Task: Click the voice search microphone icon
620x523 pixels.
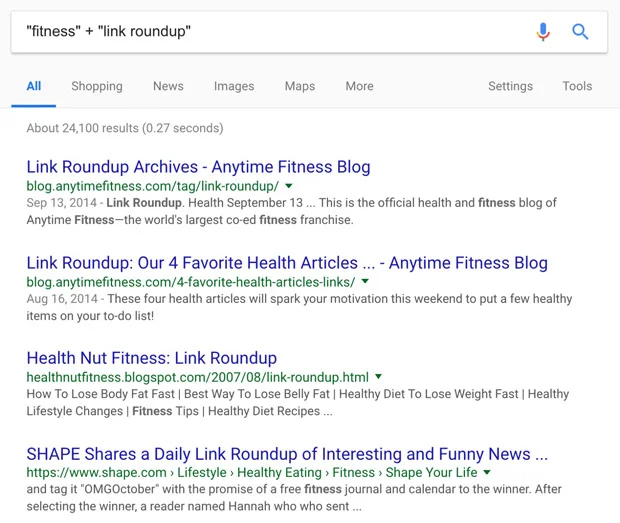Action: (543, 32)
